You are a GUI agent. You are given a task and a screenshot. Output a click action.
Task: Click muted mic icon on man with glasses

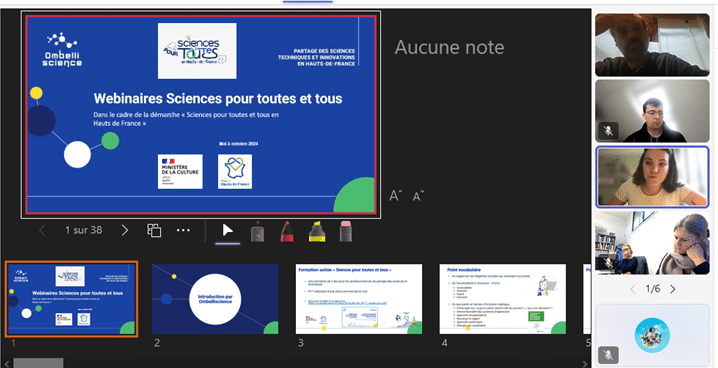click(608, 131)
